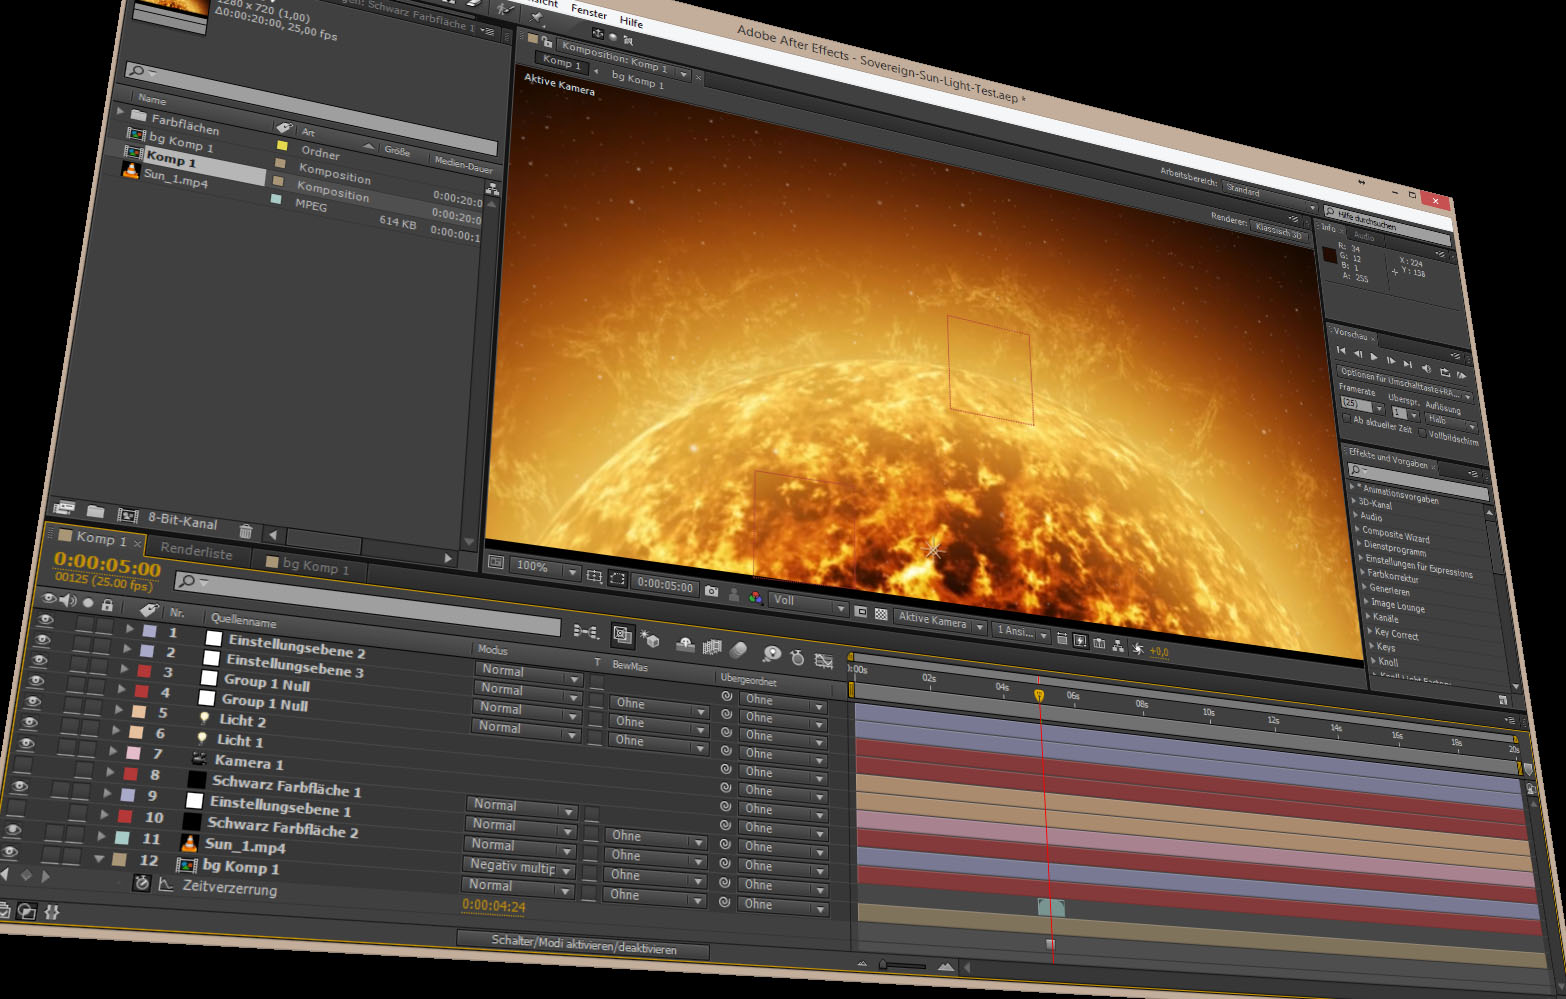Open the 100% zoom dropdown

point(545,568)
